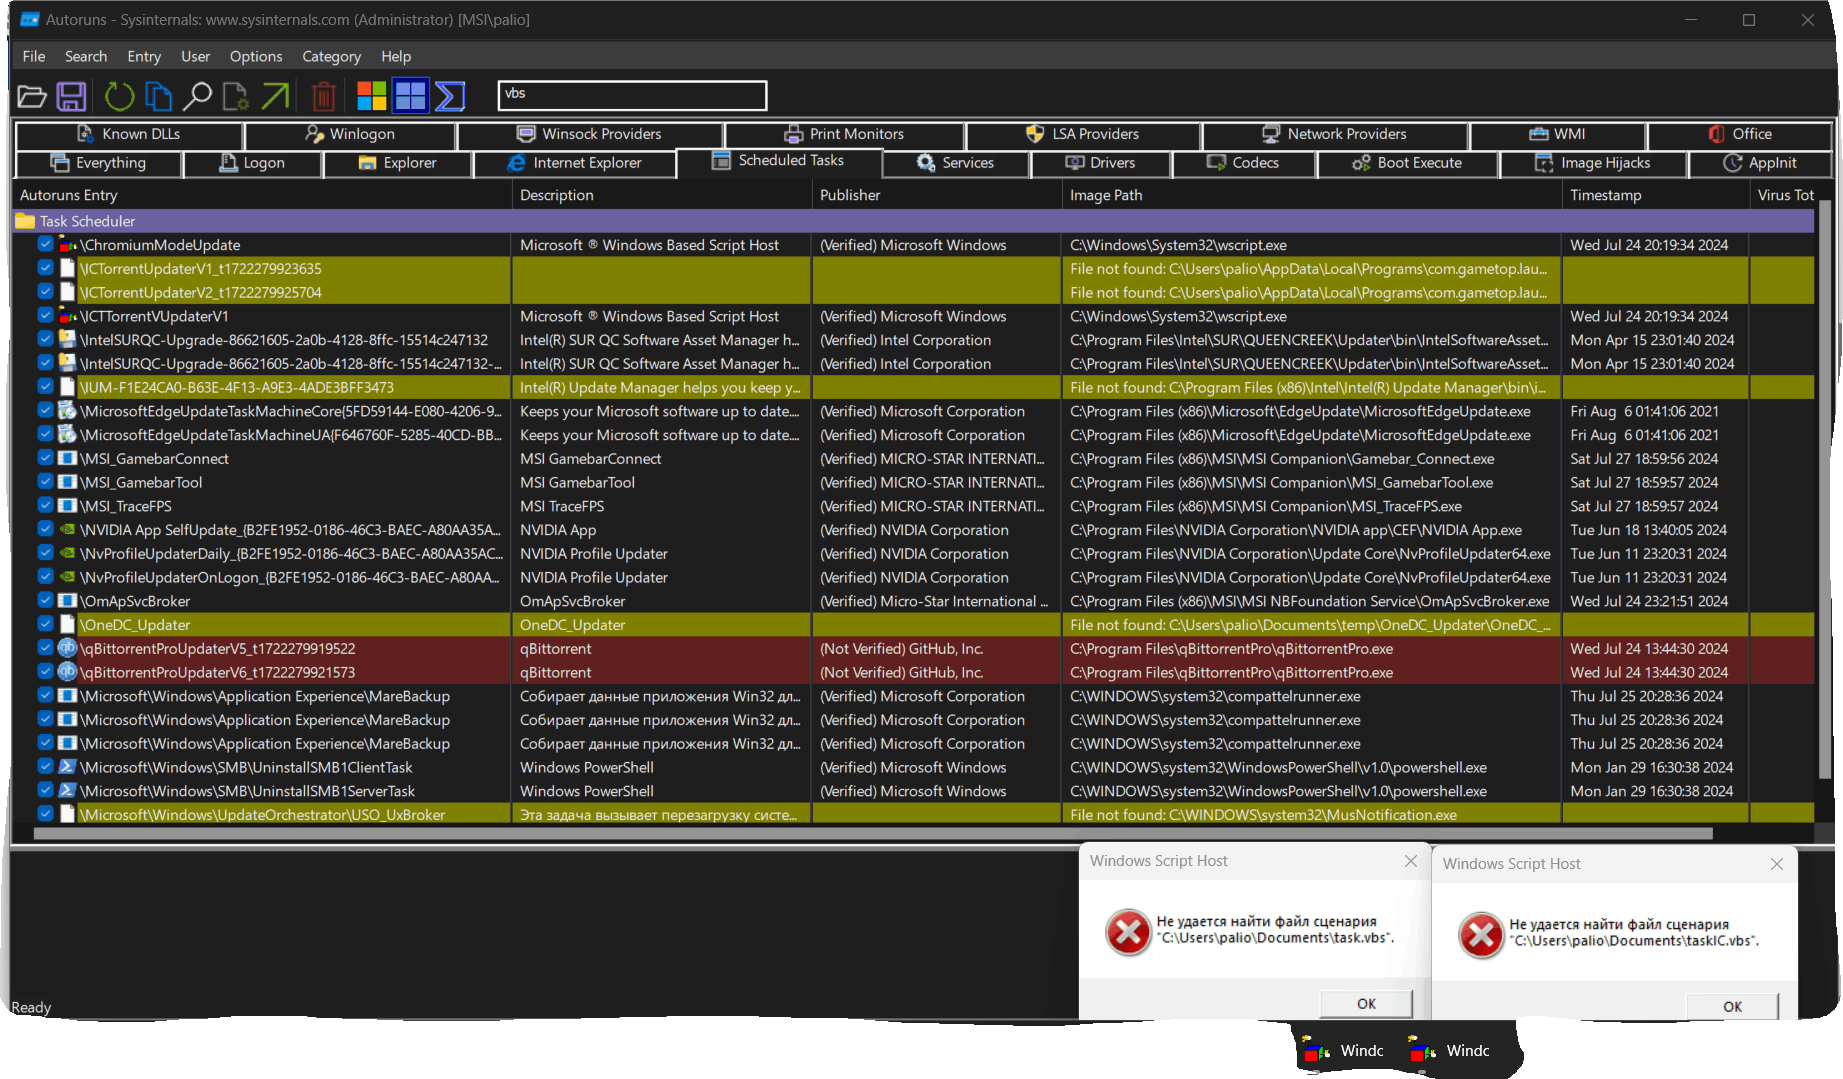This screenshot has height=1079, width=1843.
Task: Uncheck the \OmApSvcBroker entry checkbox
Action: click(46, 600)
